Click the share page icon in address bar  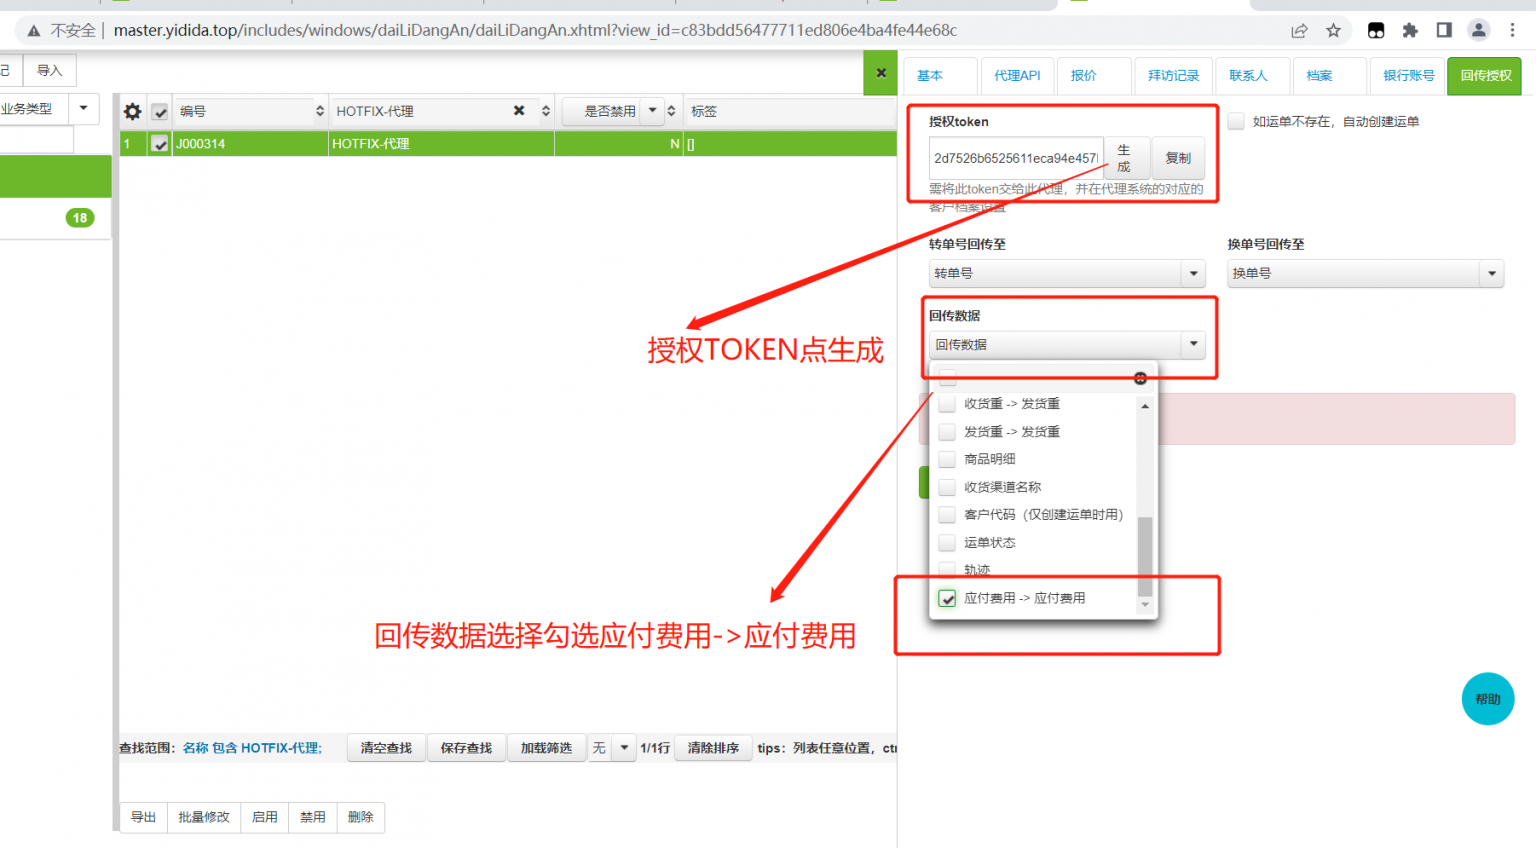click(x=1299, y=30)
